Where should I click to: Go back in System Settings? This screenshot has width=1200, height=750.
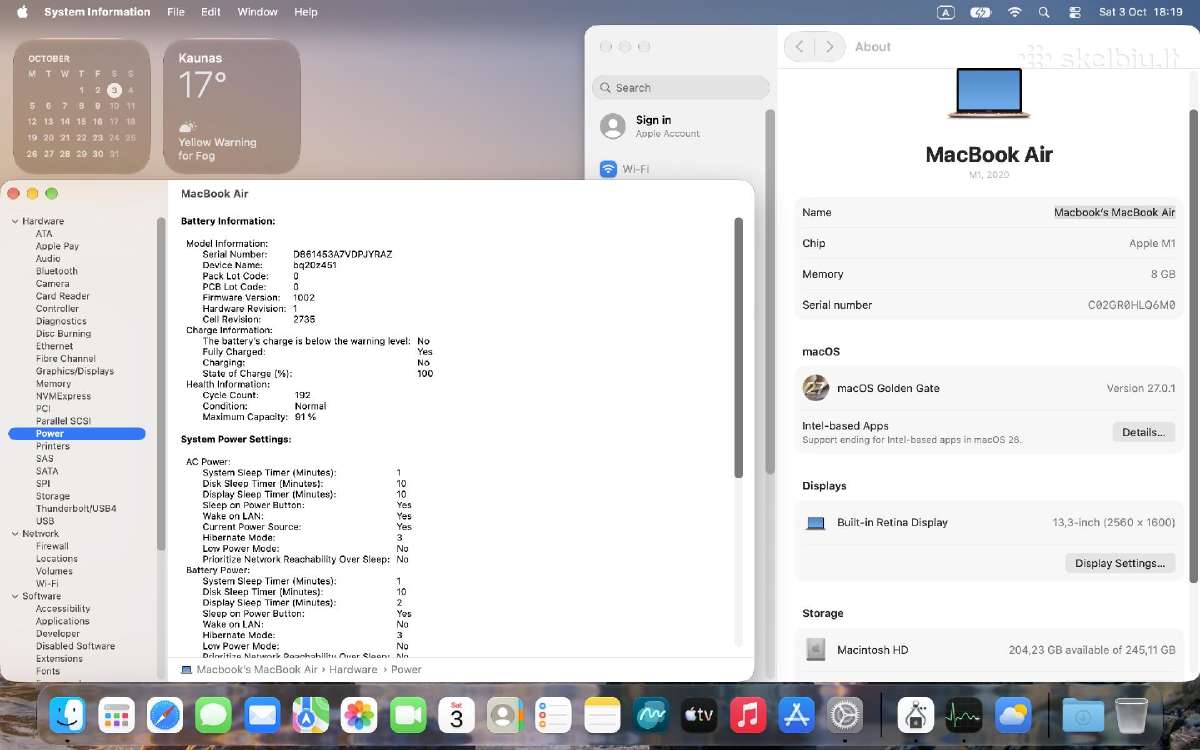click(x=799, y=47)
